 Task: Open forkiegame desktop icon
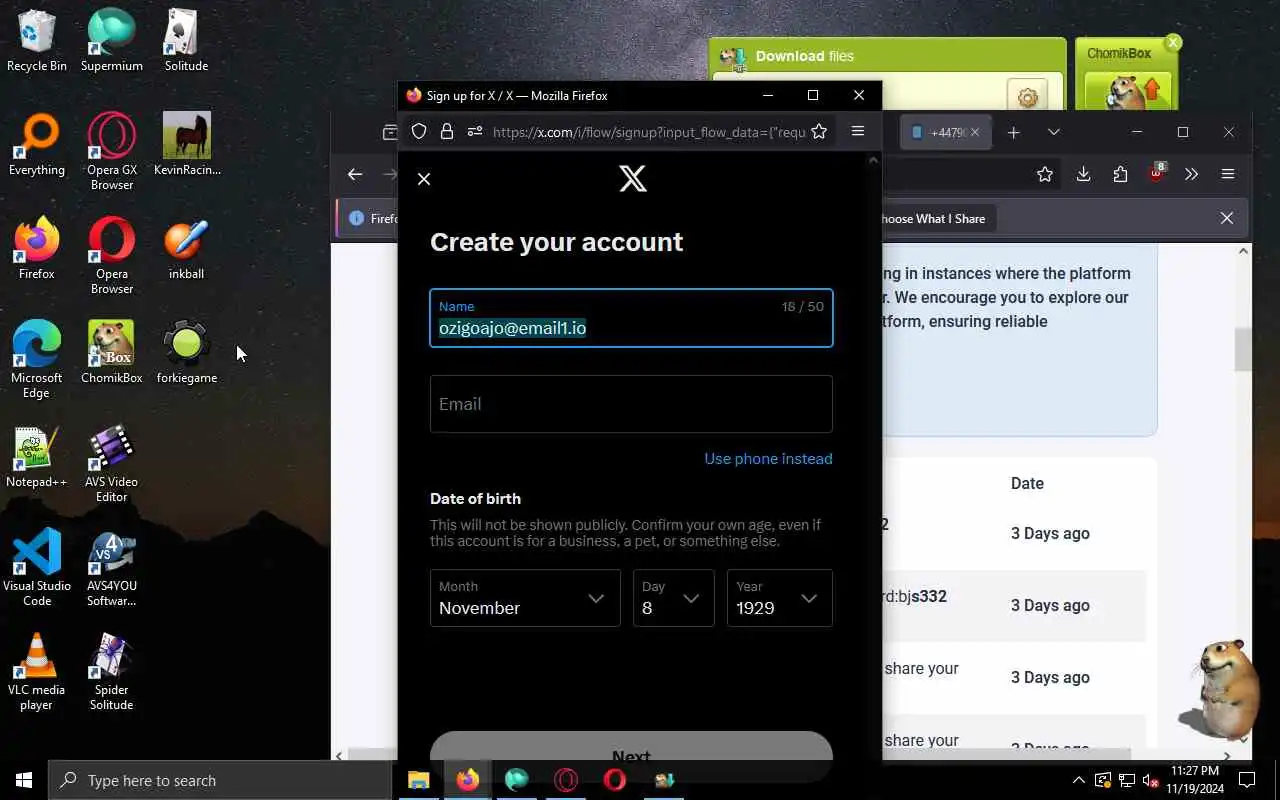(187, 352)
